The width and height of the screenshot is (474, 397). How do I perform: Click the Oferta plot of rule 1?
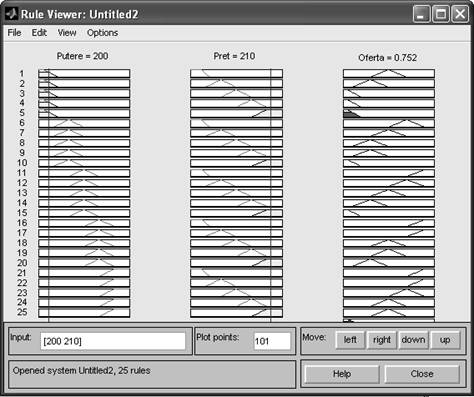389,73
